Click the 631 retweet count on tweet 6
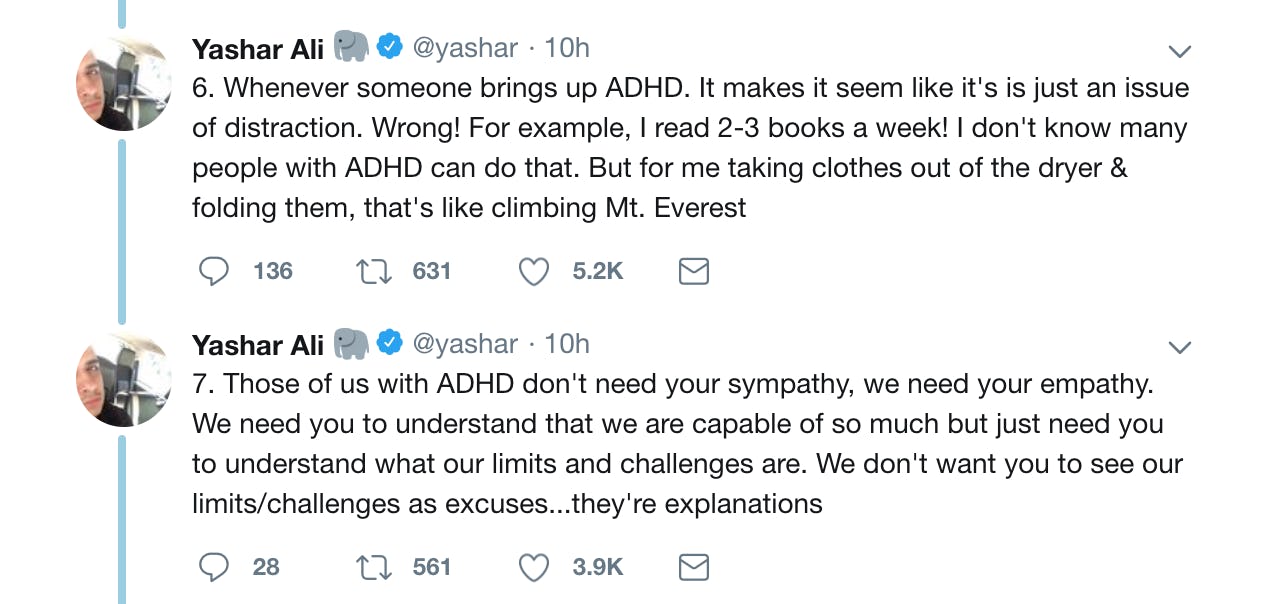The image size is (1272, 604). point(431,270)
